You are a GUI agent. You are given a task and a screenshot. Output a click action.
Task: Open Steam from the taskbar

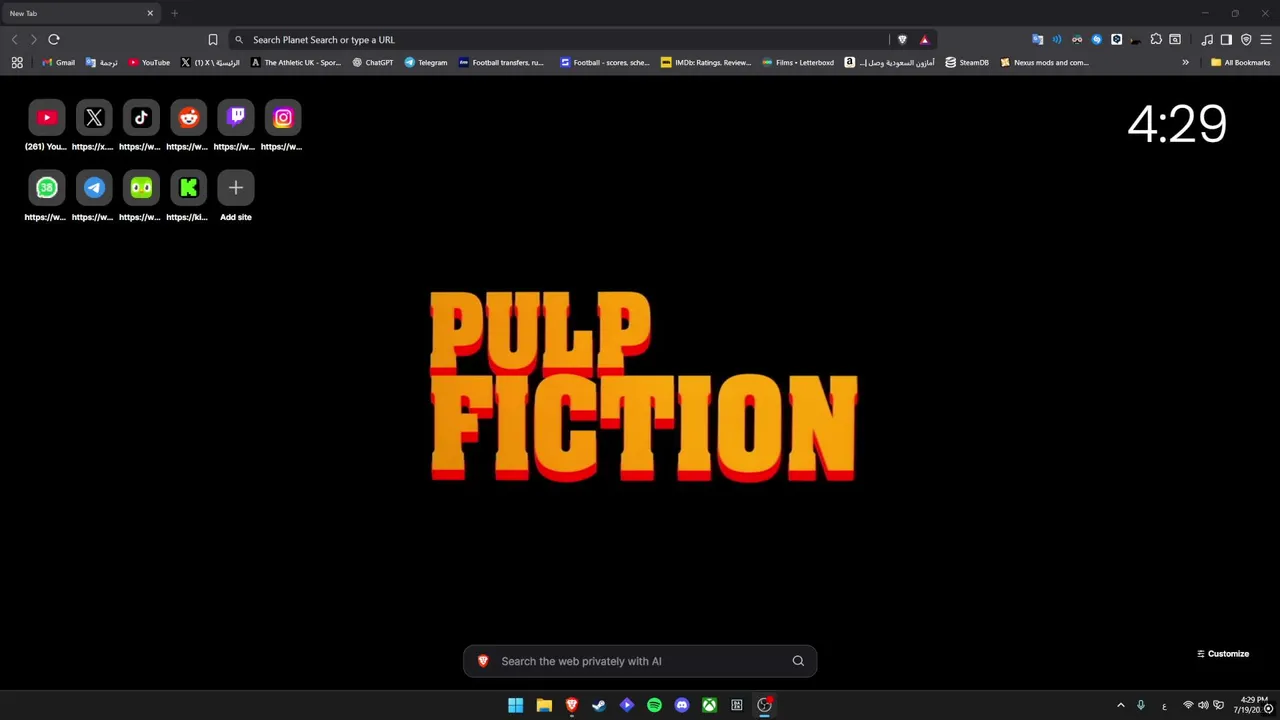pos(599,705)
